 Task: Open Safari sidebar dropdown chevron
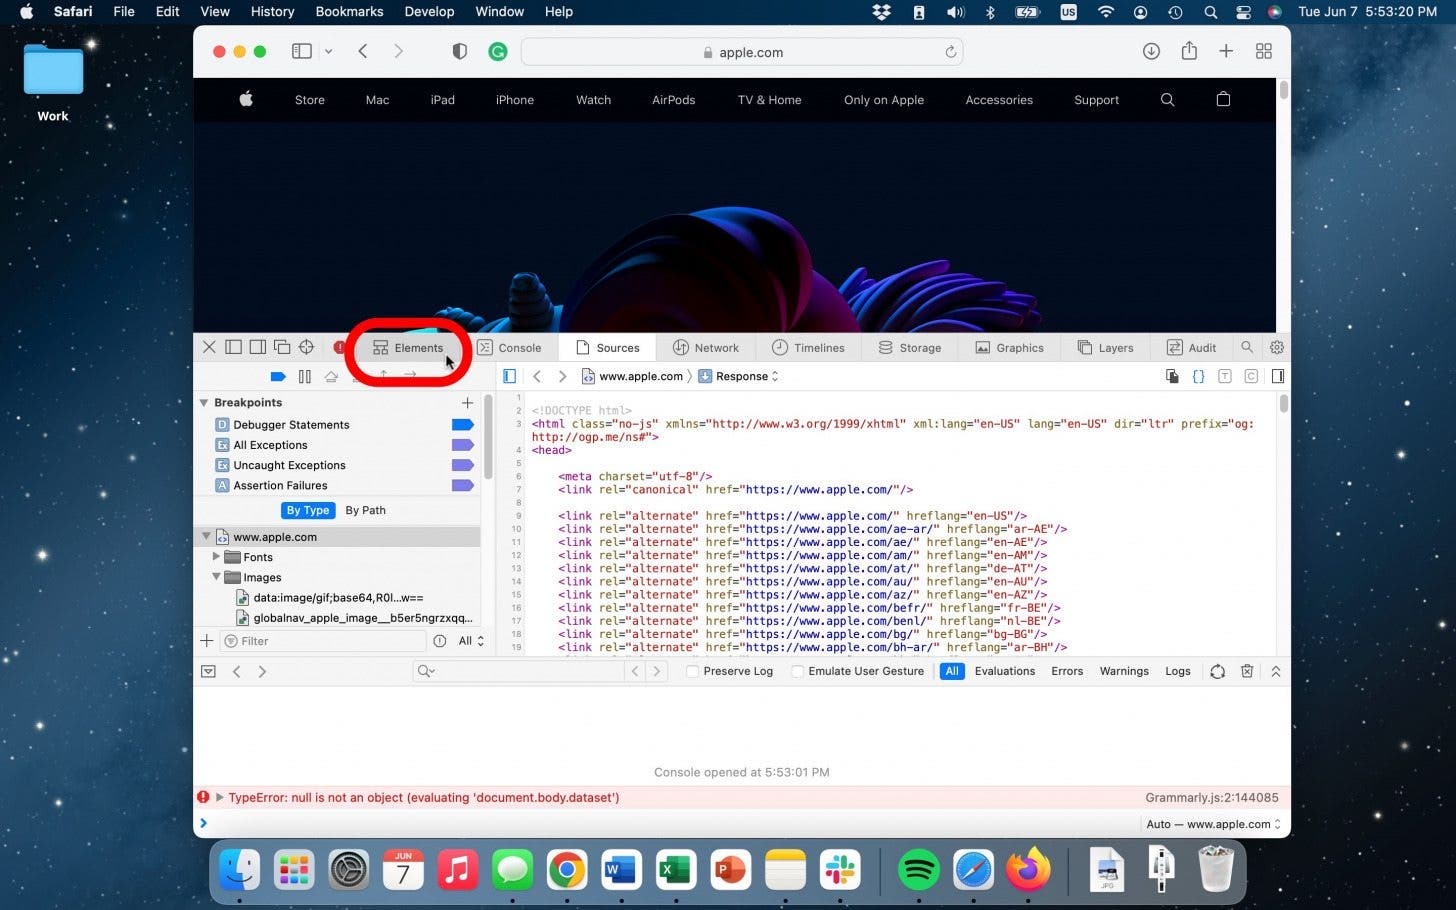[x=328, y=51]
